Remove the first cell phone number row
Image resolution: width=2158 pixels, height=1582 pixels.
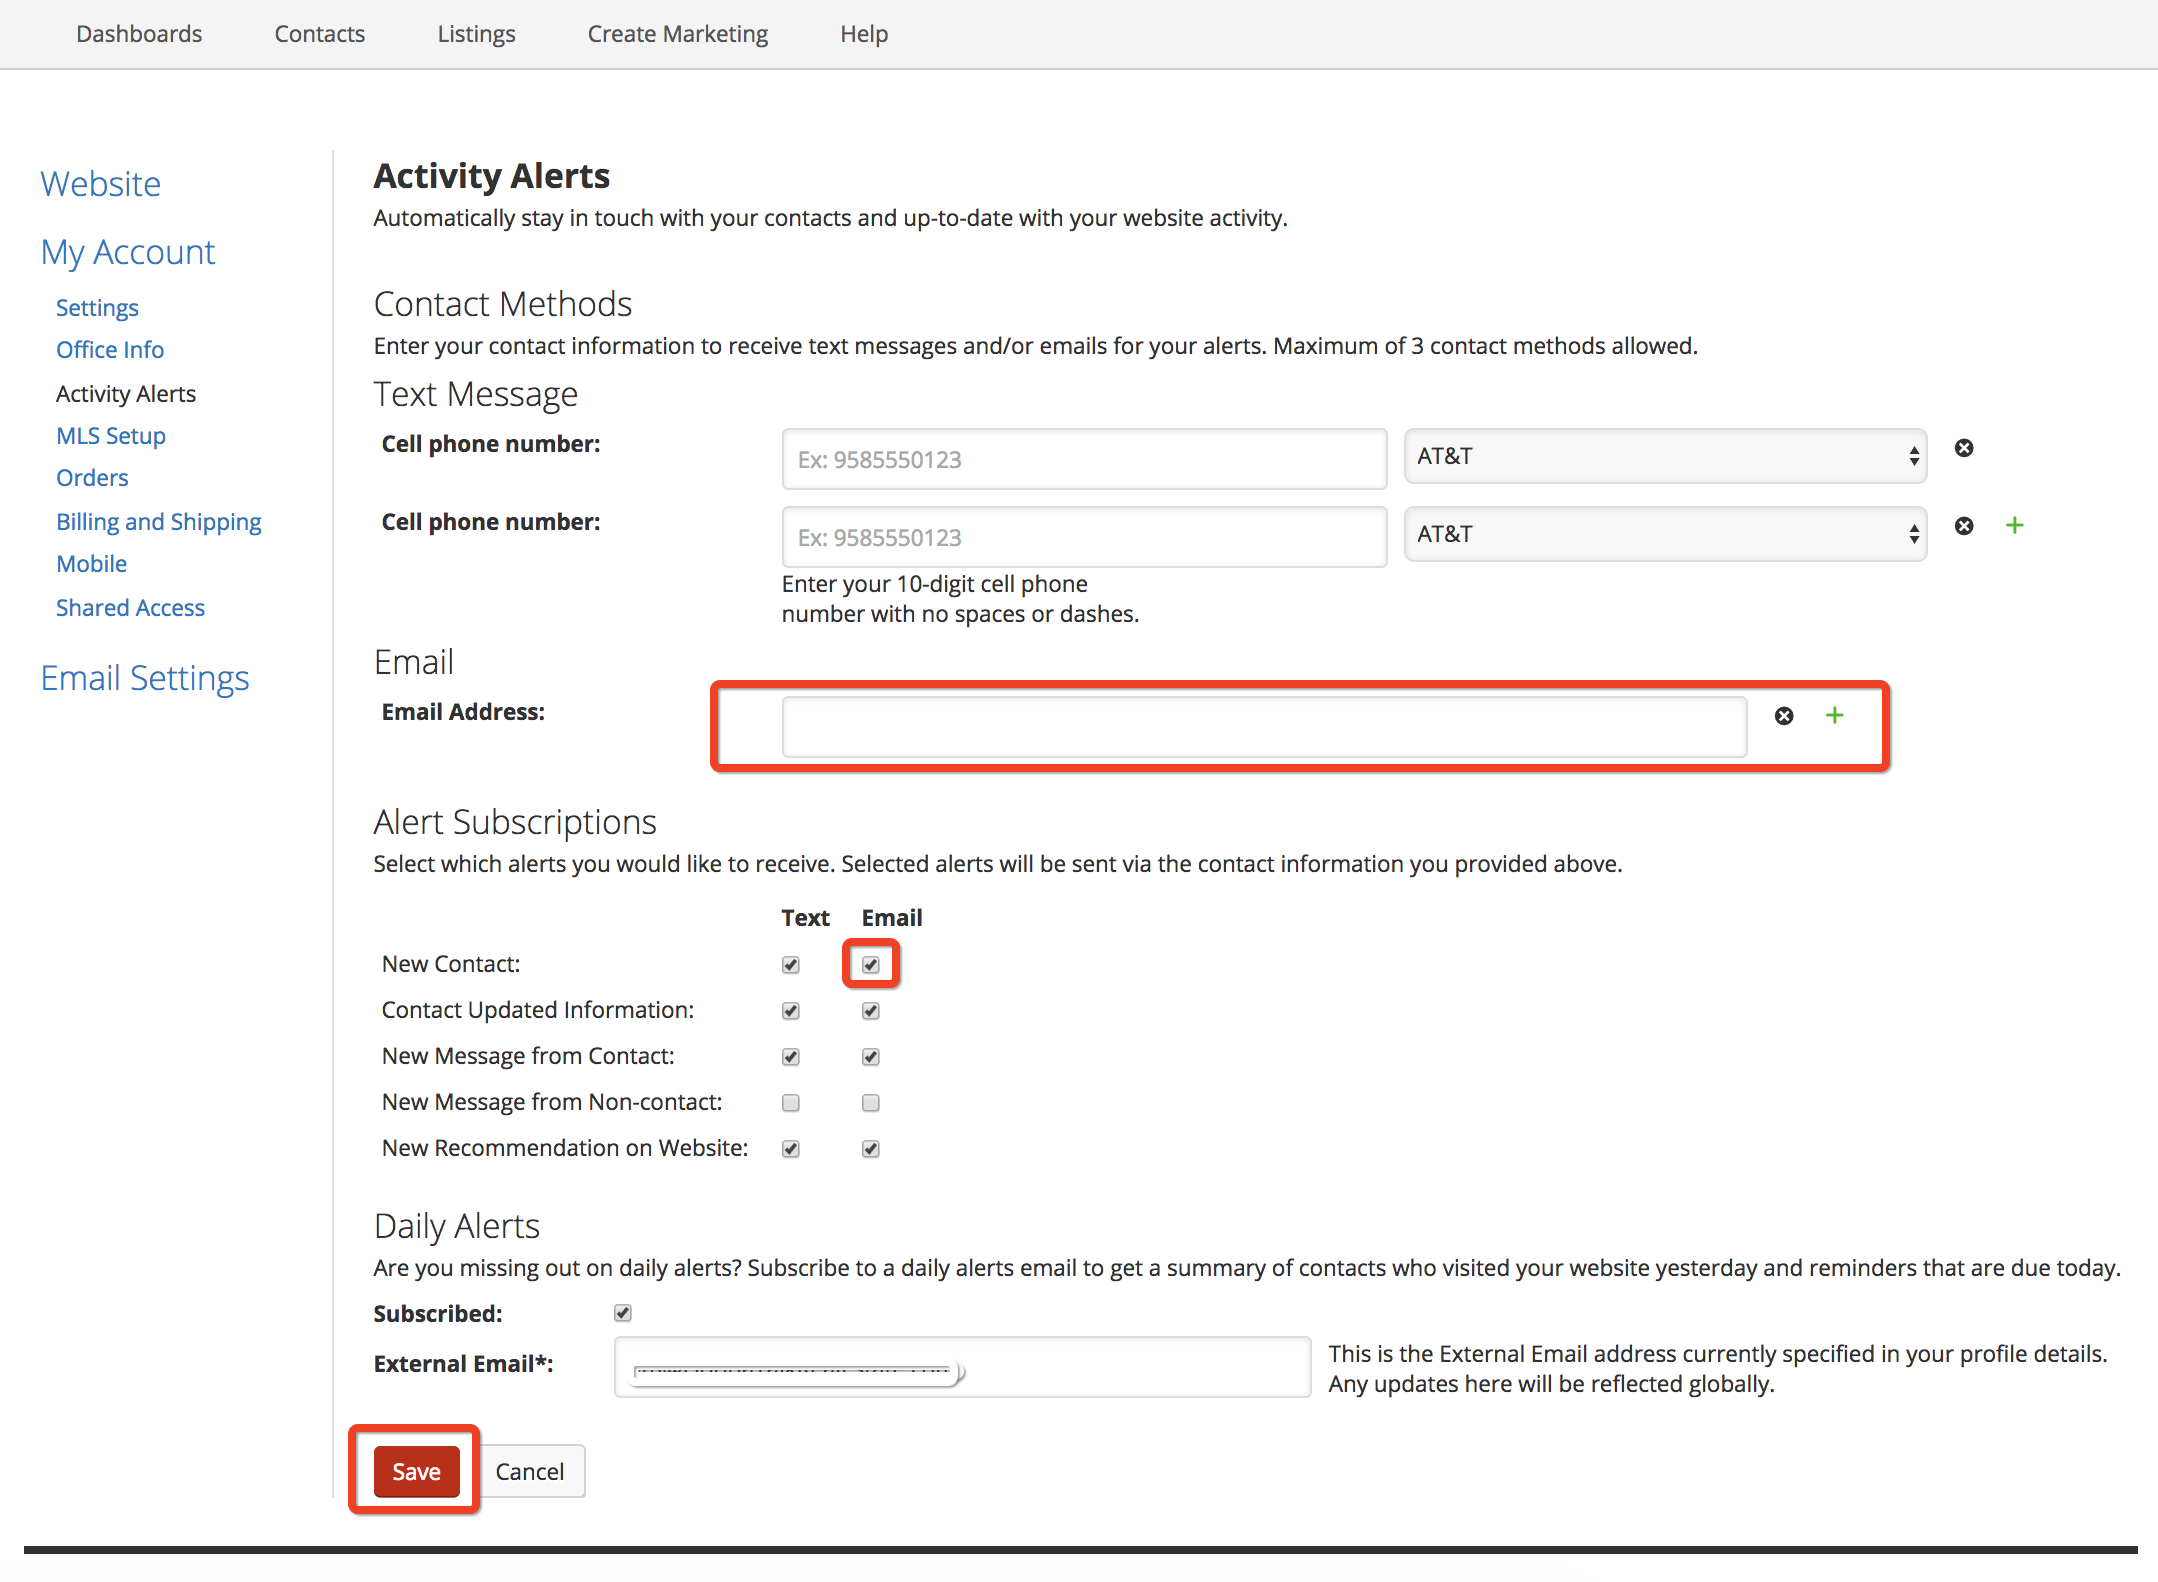1964,448
